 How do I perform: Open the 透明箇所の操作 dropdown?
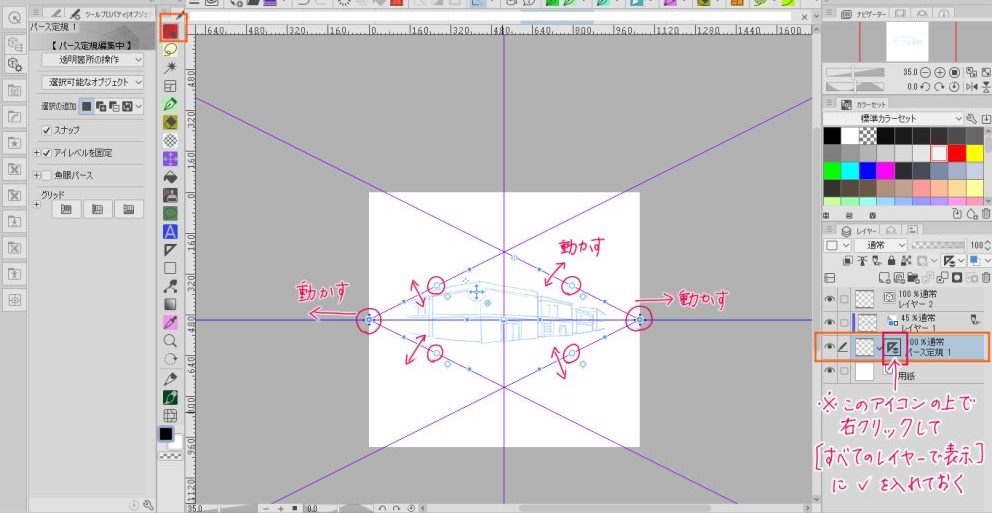pos(93,60)
